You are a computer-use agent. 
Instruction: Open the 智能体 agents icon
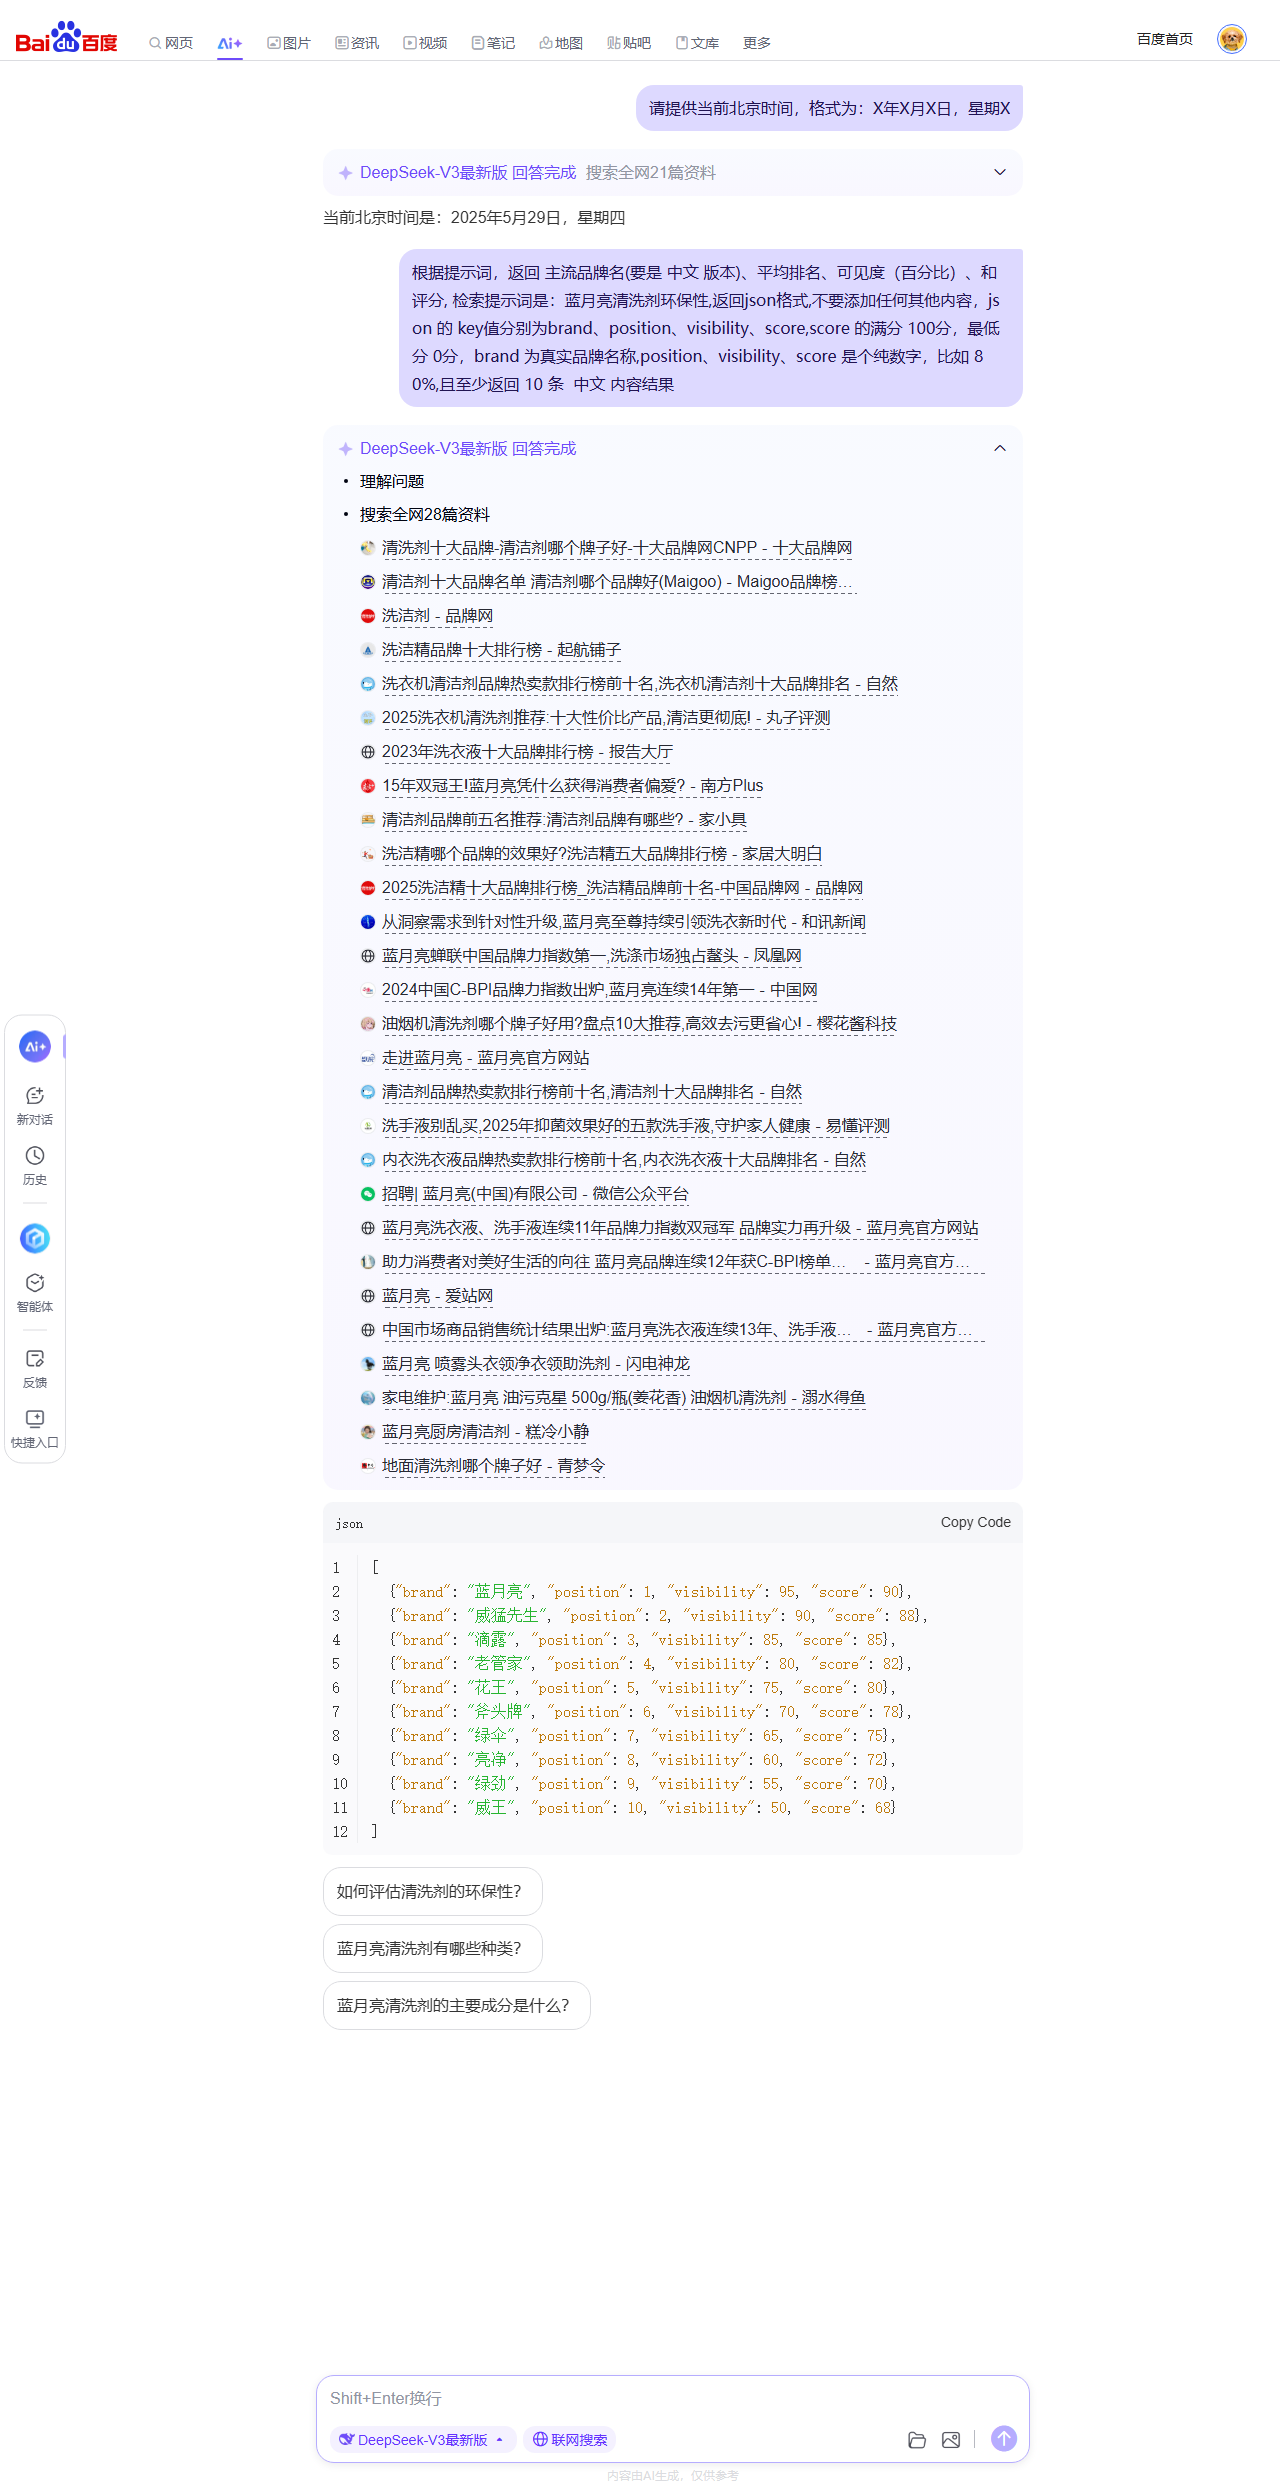[x=35, y=1291]
